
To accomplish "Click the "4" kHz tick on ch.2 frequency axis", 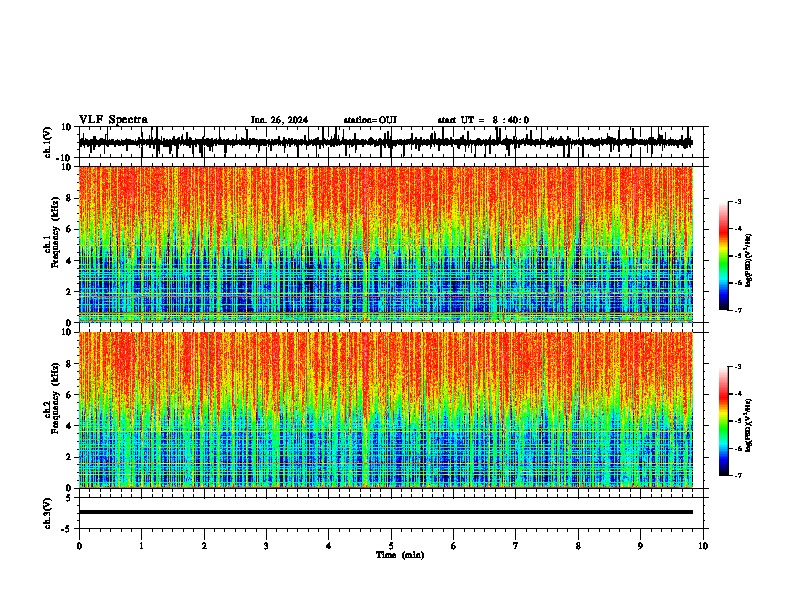I will [70, 426].
